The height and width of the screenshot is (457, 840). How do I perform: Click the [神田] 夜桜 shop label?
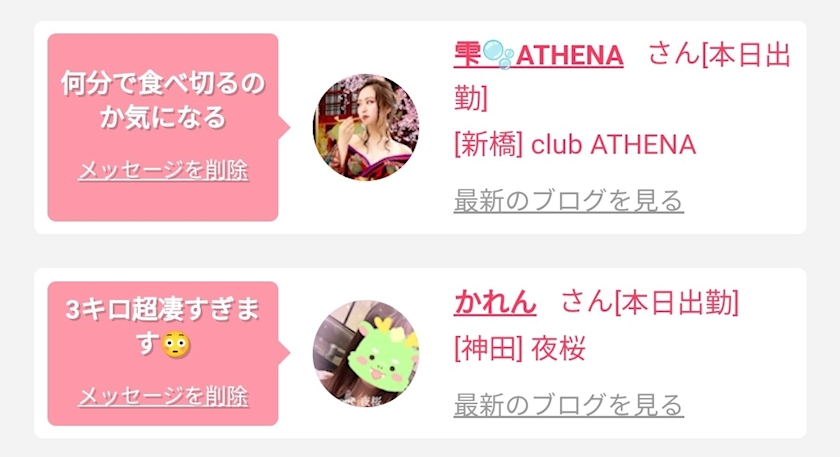coord(520,349)
